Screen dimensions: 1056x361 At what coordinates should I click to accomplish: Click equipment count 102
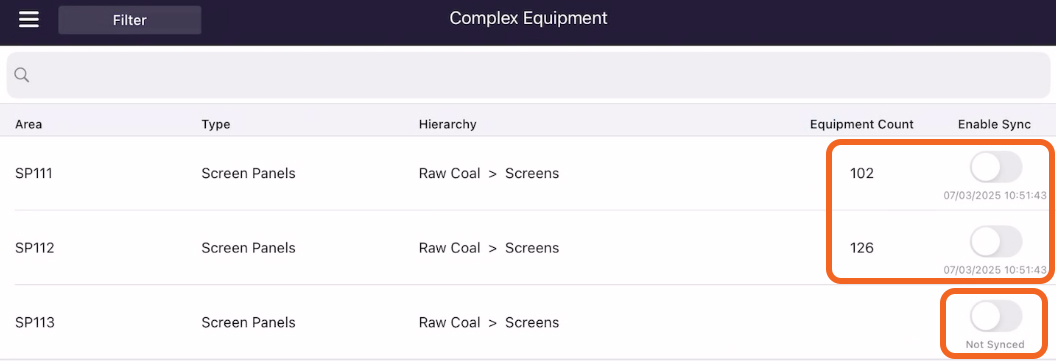tap(861, 174)
